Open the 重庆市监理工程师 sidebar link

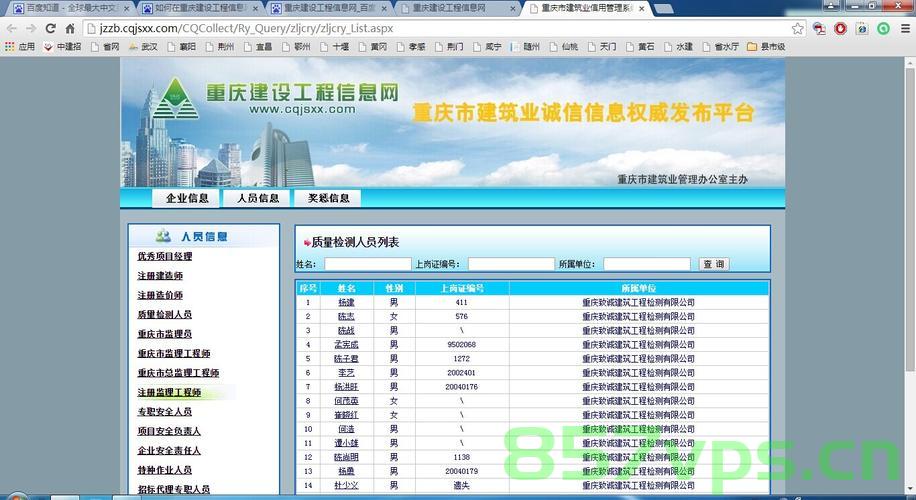174,353
